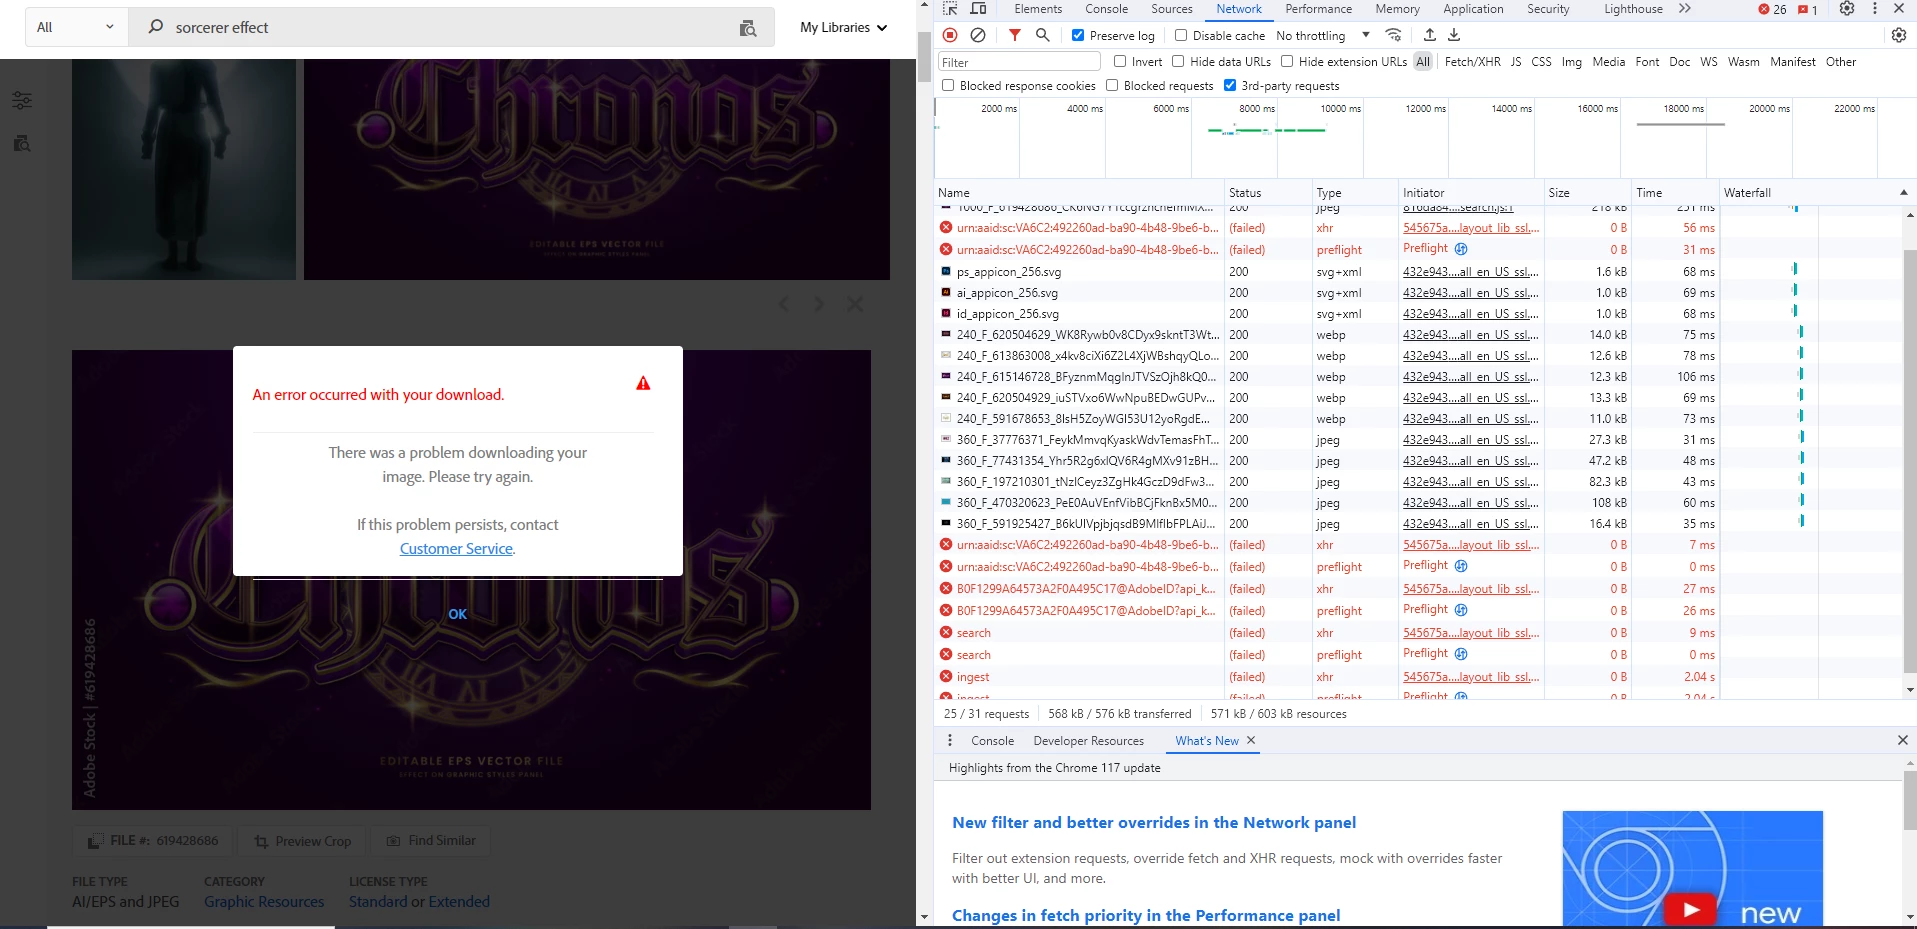
Task: Open New filter and better overrides article
Action: click(1153, 822)
